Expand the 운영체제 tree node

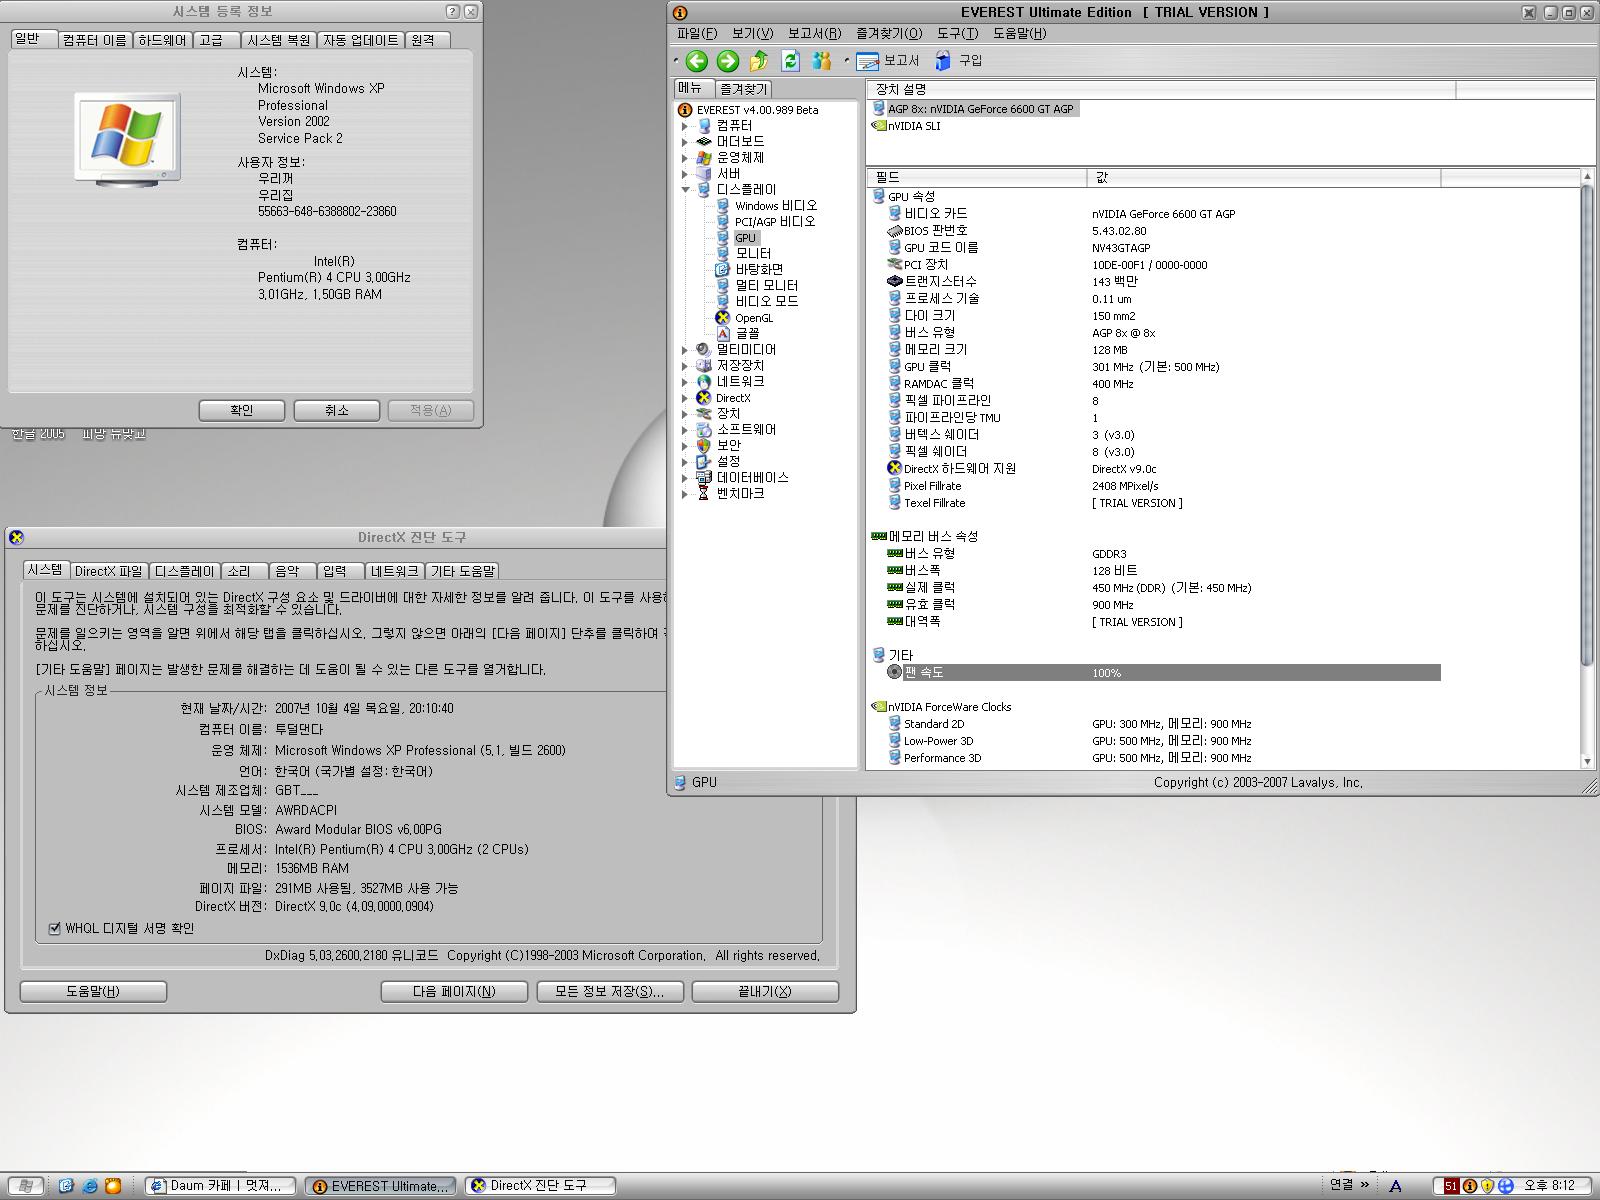685,158
